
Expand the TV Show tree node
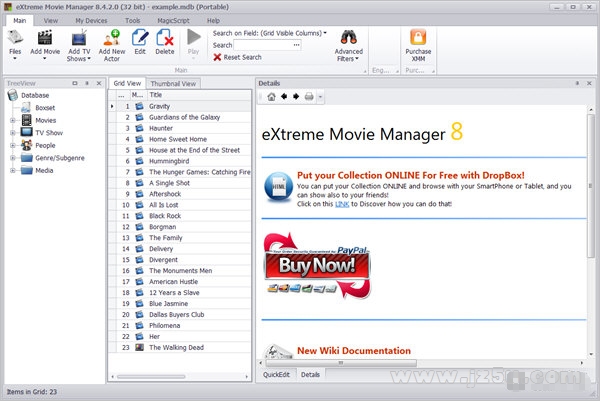[x=13, y=133]
